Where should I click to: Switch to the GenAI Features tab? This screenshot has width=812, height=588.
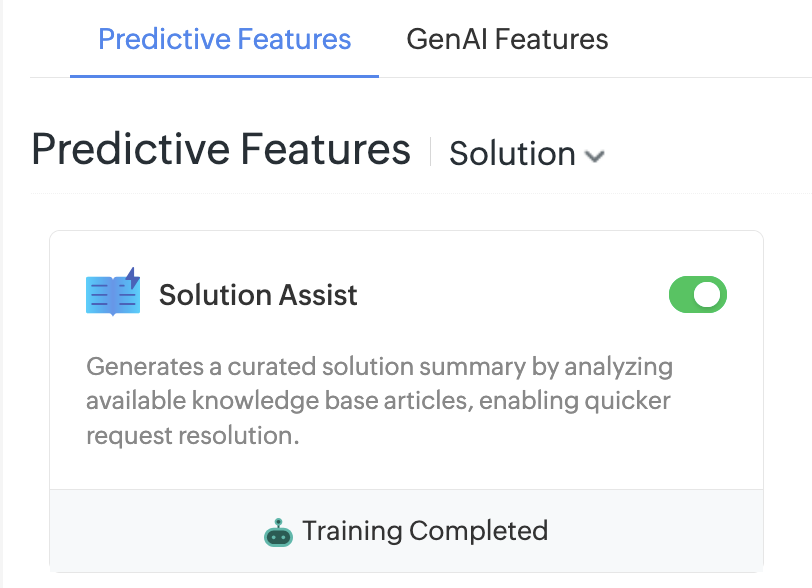(x=507, y=40)
